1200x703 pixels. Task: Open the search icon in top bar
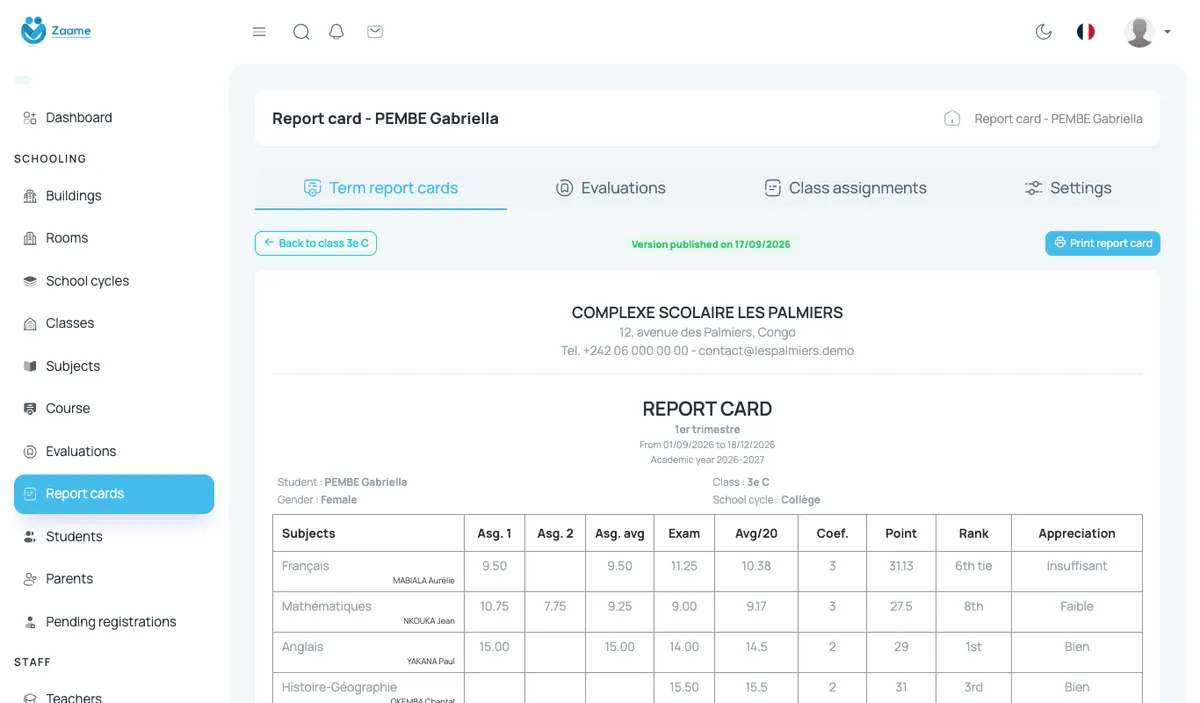(x=301, y=32)
